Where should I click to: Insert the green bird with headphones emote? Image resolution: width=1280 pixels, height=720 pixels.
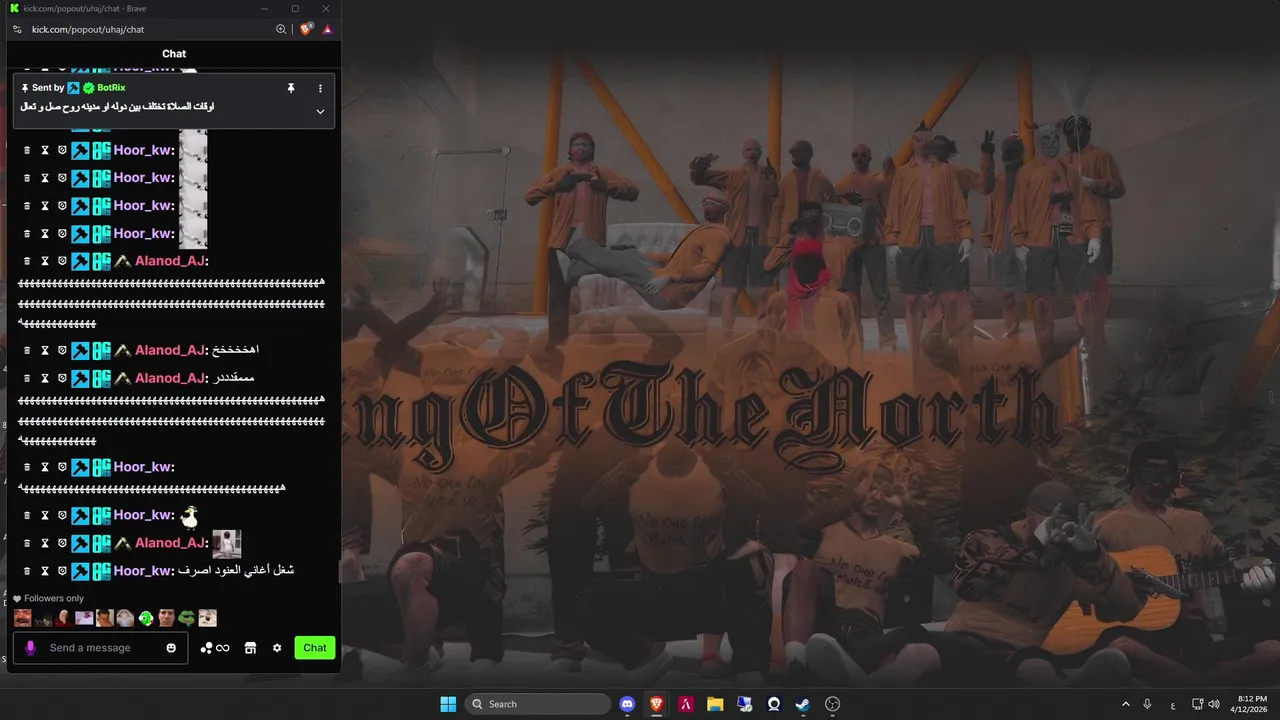click(x=146, y=618)
